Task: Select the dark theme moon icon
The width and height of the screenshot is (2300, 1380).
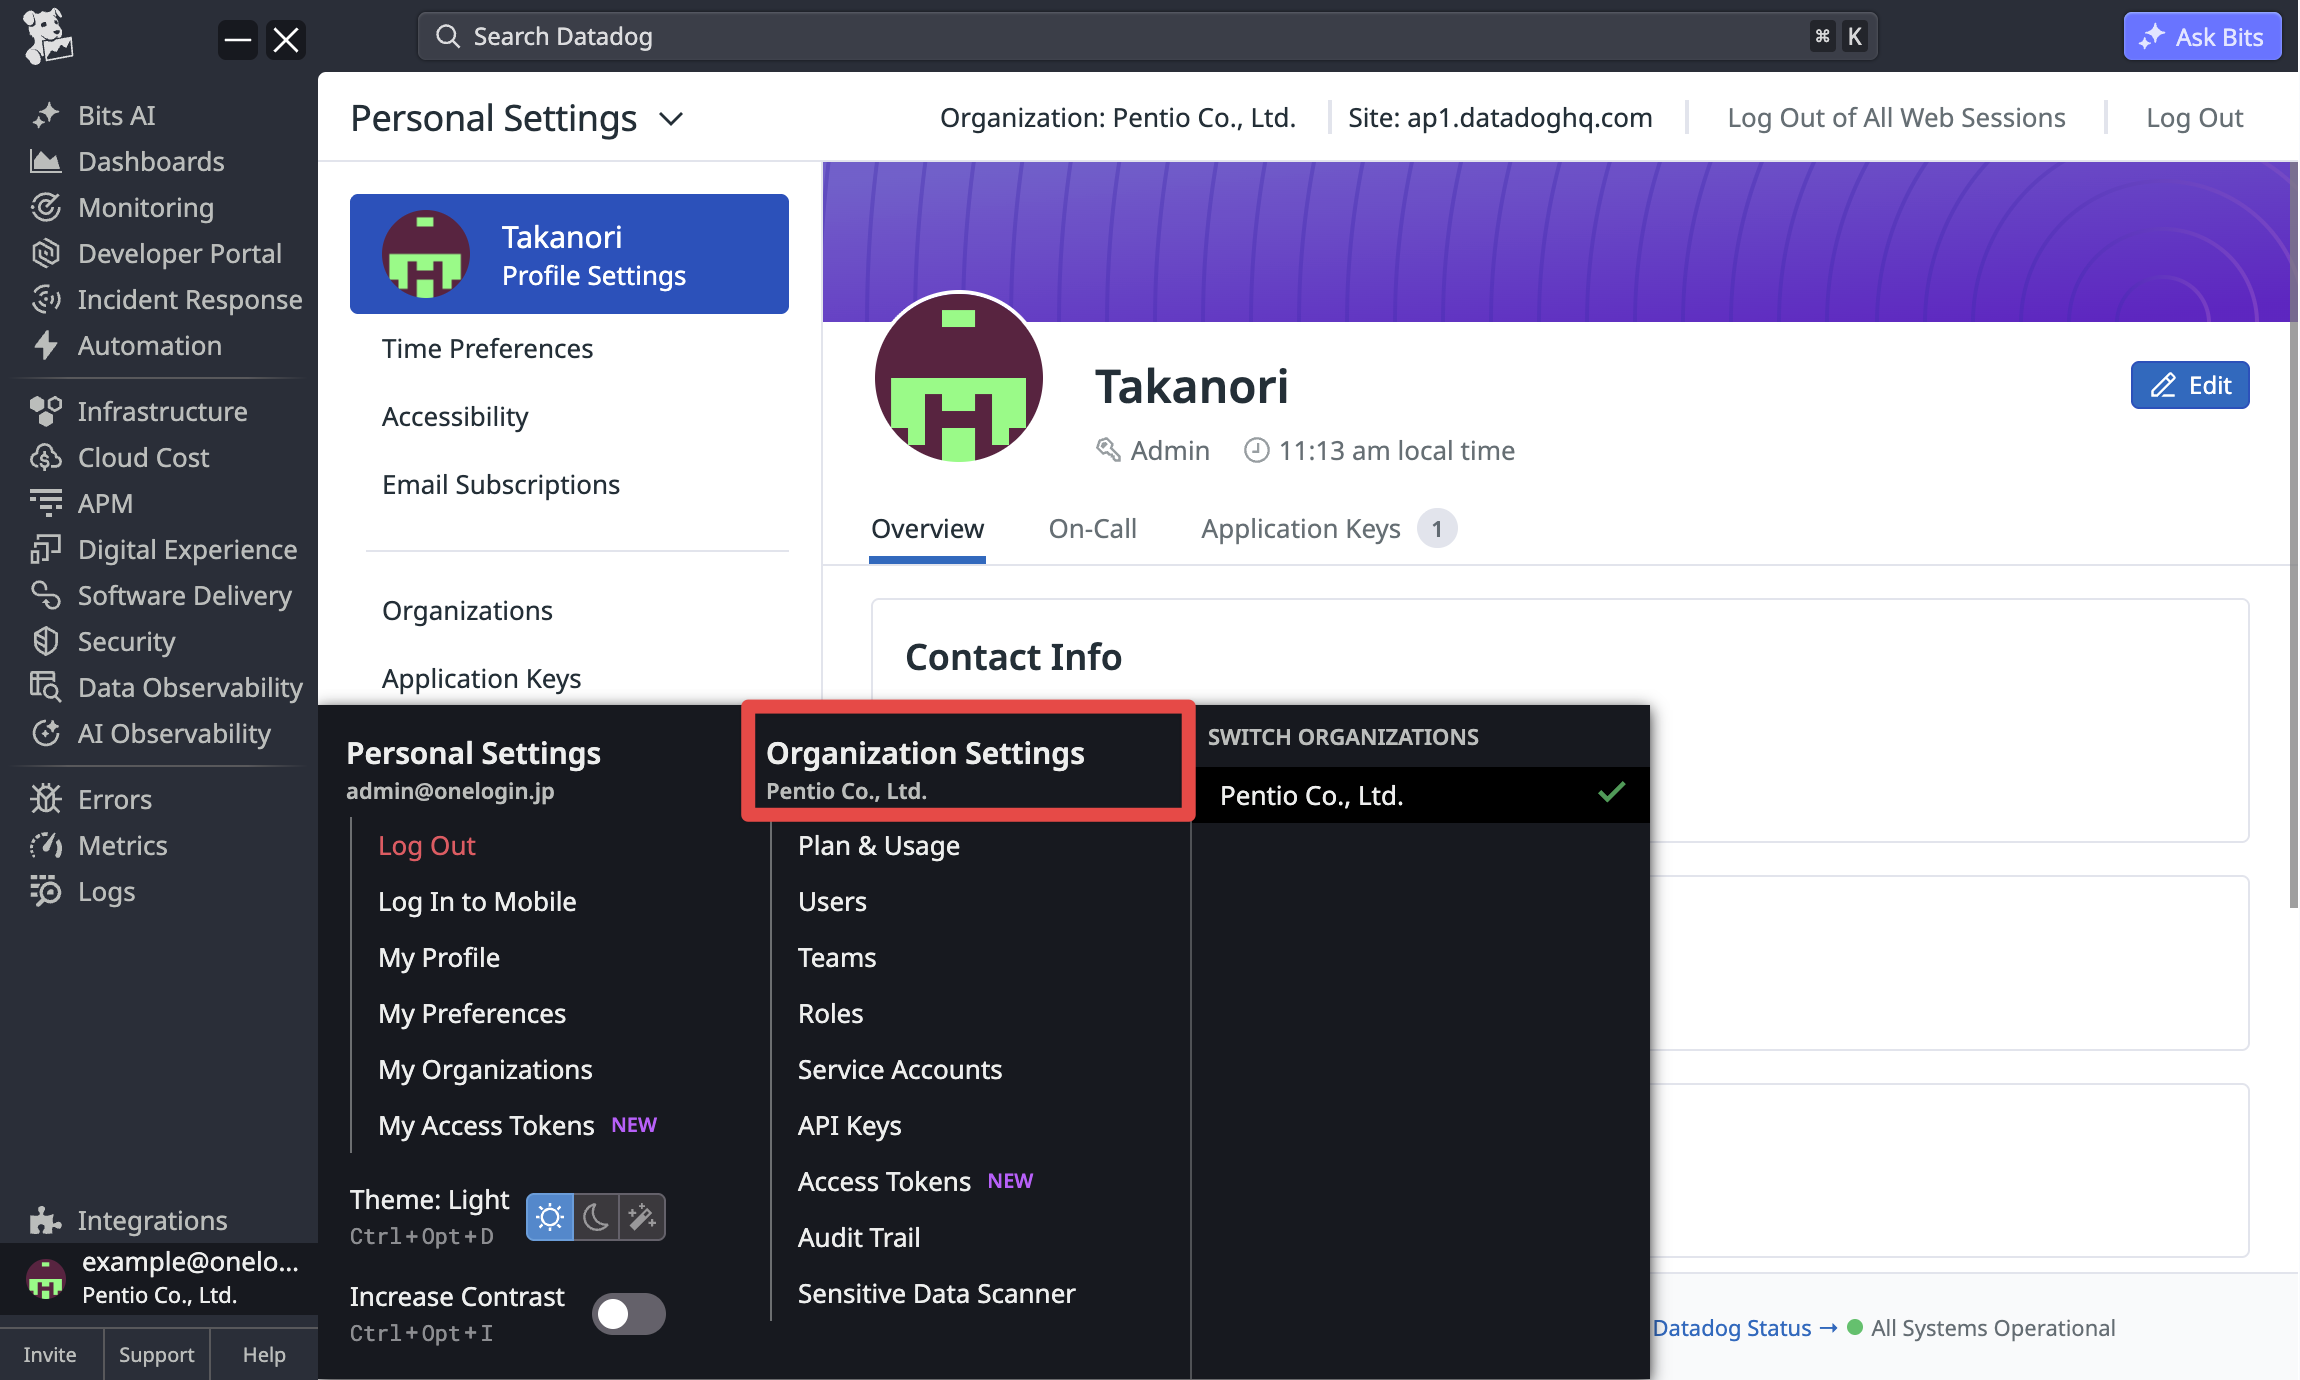Action: [596, 1217]
